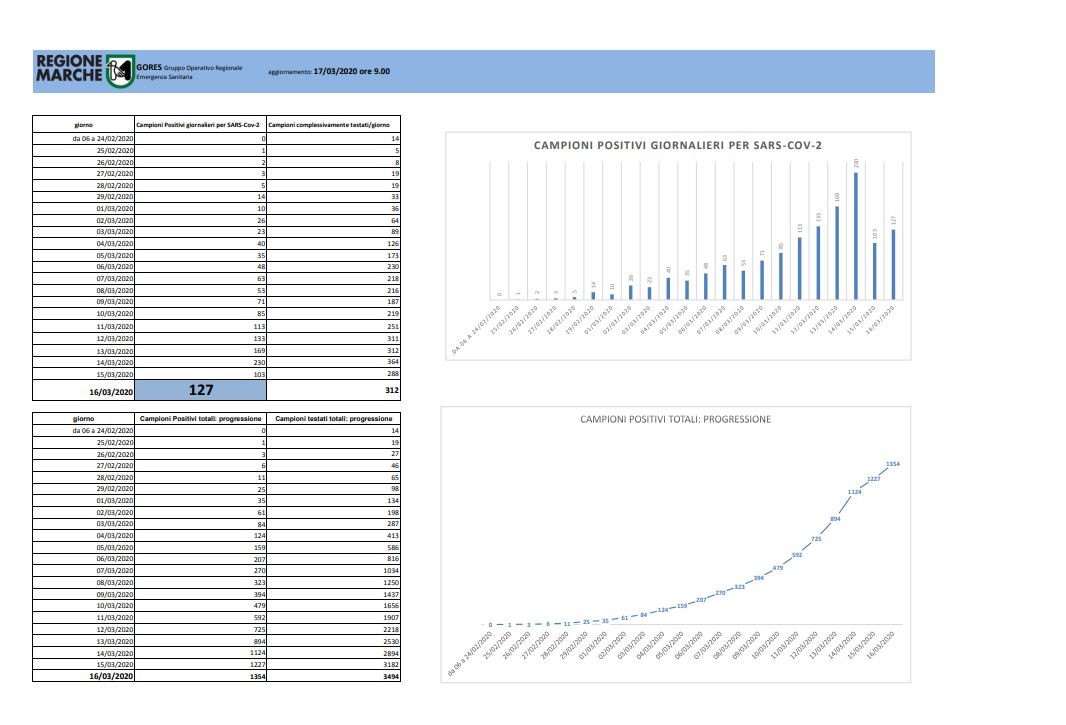Image resolution: width=1066 pixels, height=725 pixels.
Task: Click daily table tested cell 89 for 03/03/2020
Action: (333, 232)
